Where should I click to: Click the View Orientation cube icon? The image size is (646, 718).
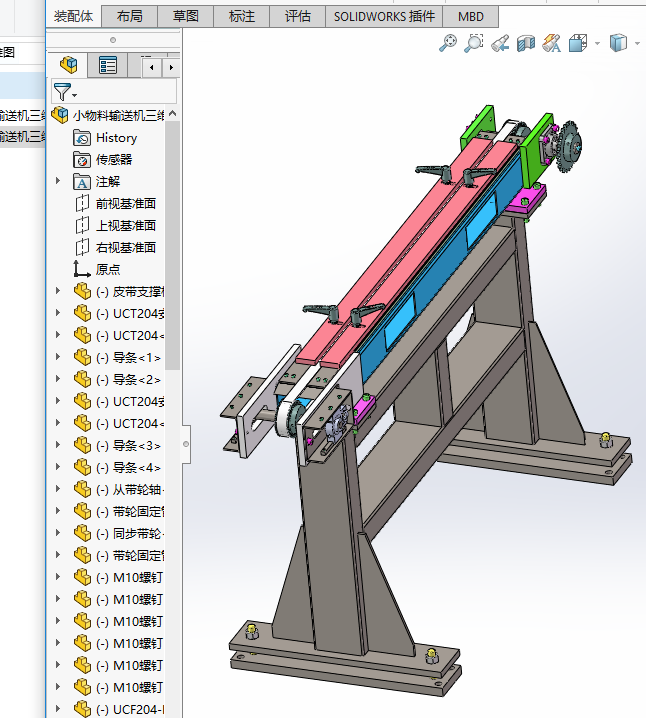tap(578, 44)
